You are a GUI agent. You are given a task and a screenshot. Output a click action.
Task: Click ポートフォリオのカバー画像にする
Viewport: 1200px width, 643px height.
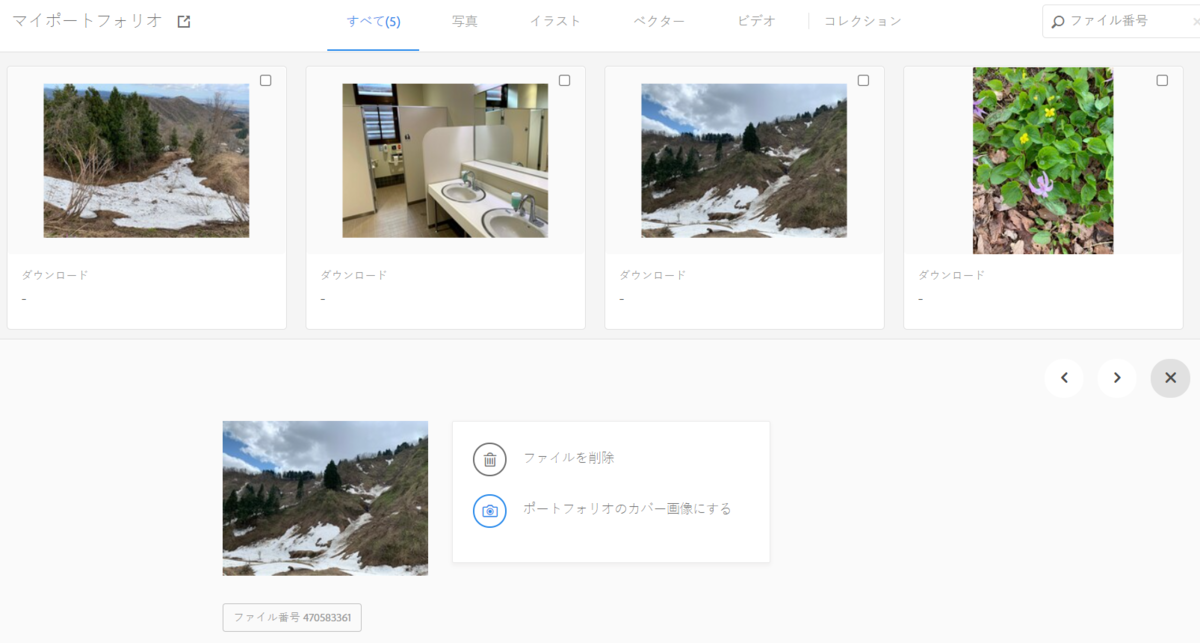(627, 509)
